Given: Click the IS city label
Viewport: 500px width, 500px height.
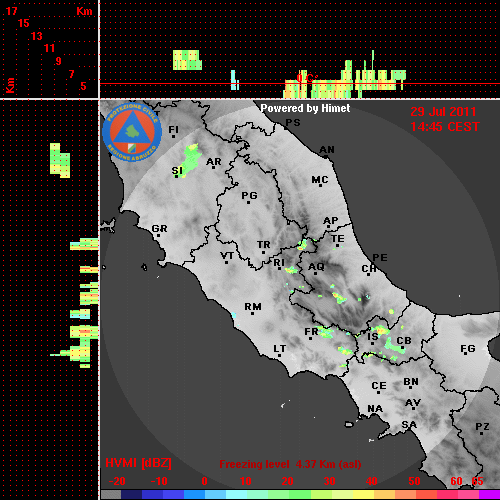Looking at the screenshot, I should (372, 337).
